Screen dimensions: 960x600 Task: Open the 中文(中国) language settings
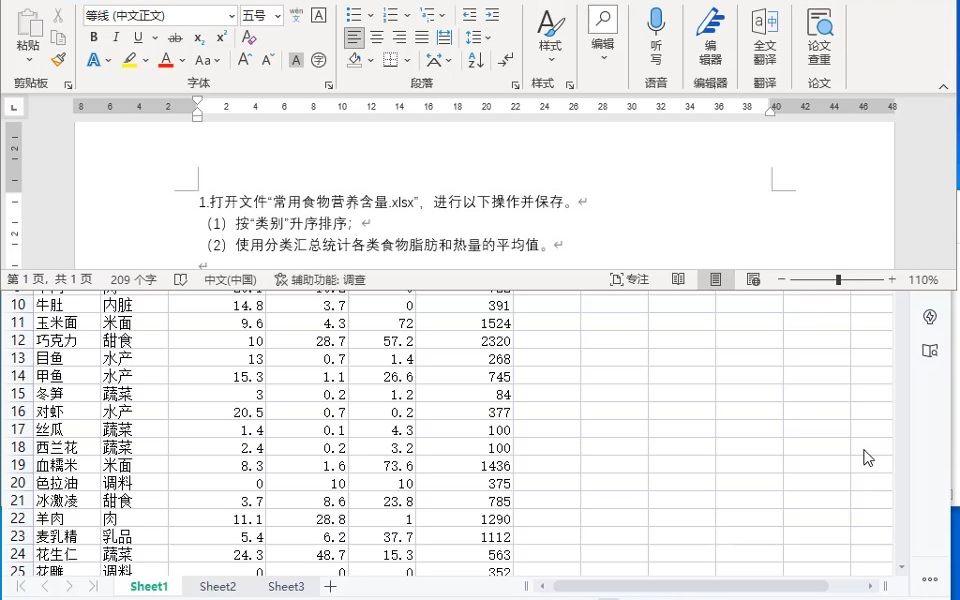(x=237, y=280)
